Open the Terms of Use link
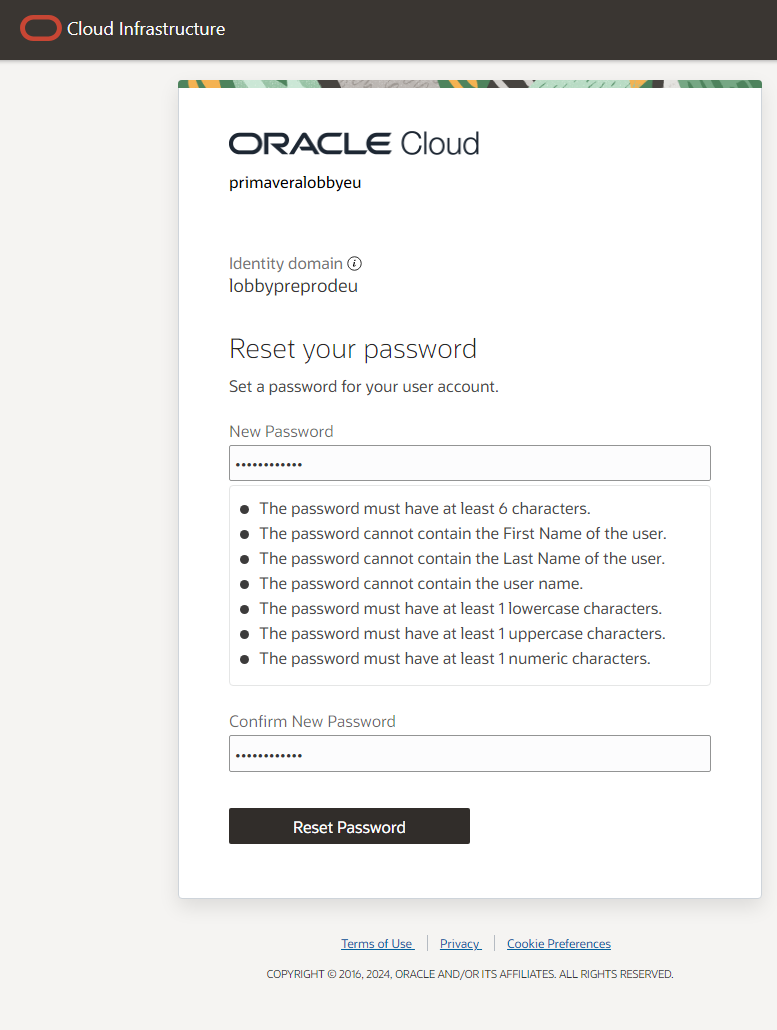Screen dimensions: 777x1030 (377, 944)
